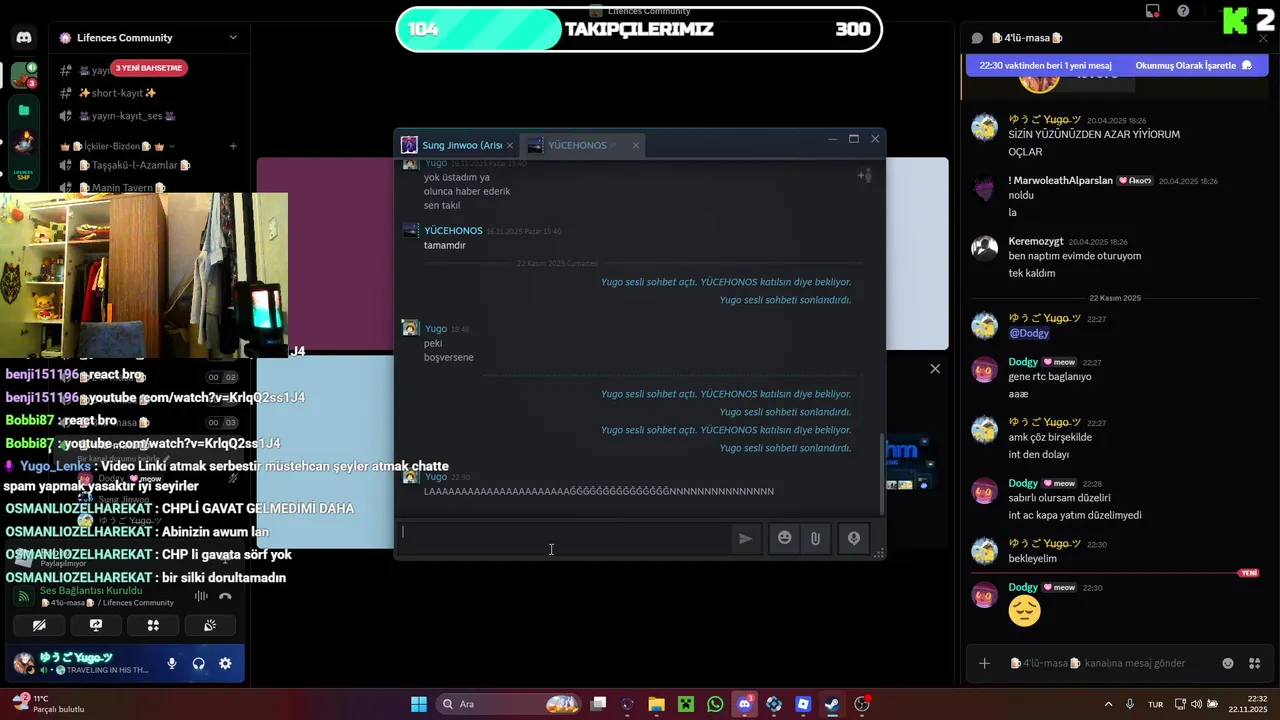Open File Explorer from taskbar
This screenshot has width=1280, height=720.
tap(657, 704)
